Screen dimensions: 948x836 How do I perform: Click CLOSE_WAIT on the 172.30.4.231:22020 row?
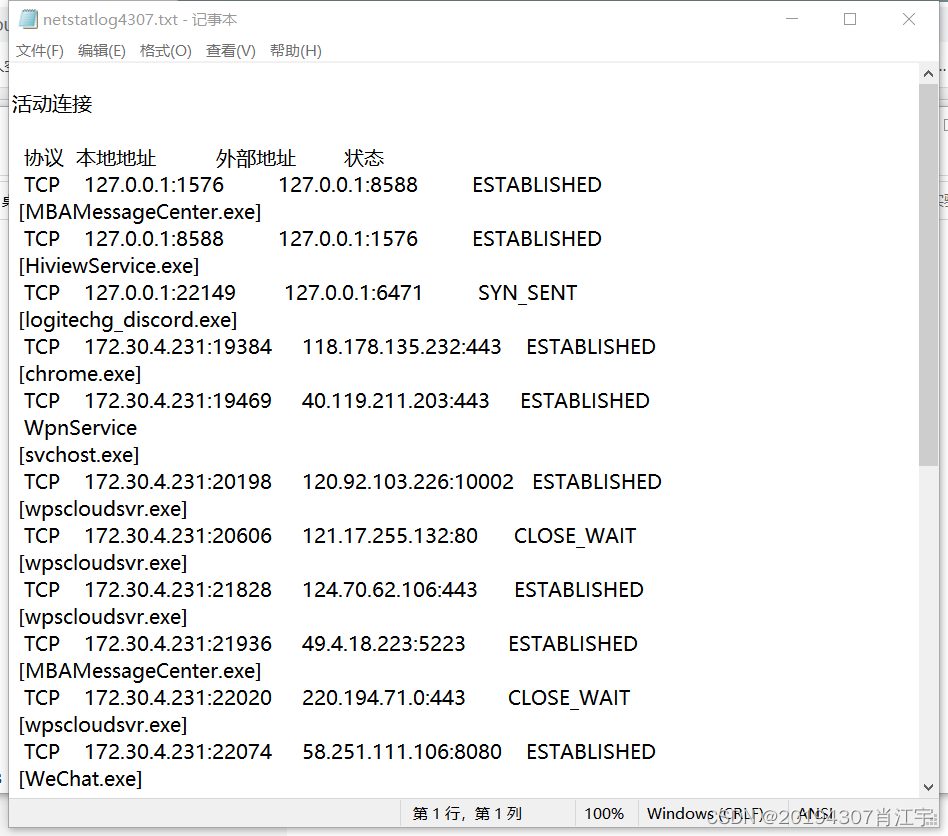click(x=569, y=698)
